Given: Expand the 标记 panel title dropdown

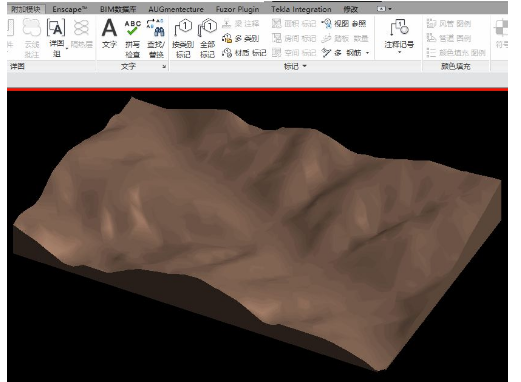Looking at the screenshot, I should coord(304,66).
